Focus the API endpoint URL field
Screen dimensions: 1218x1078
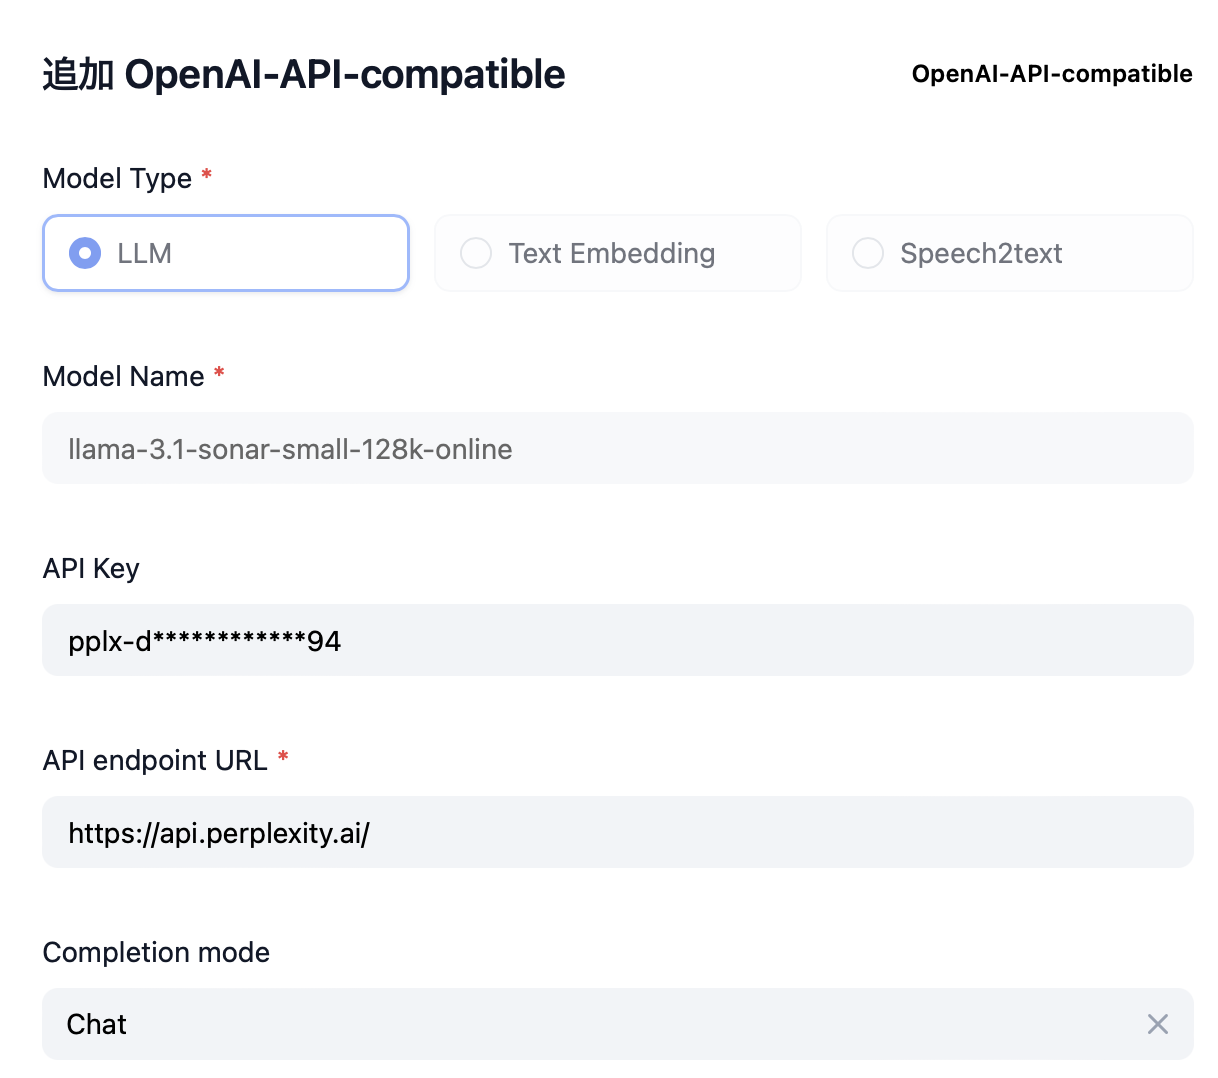point(617,833)
